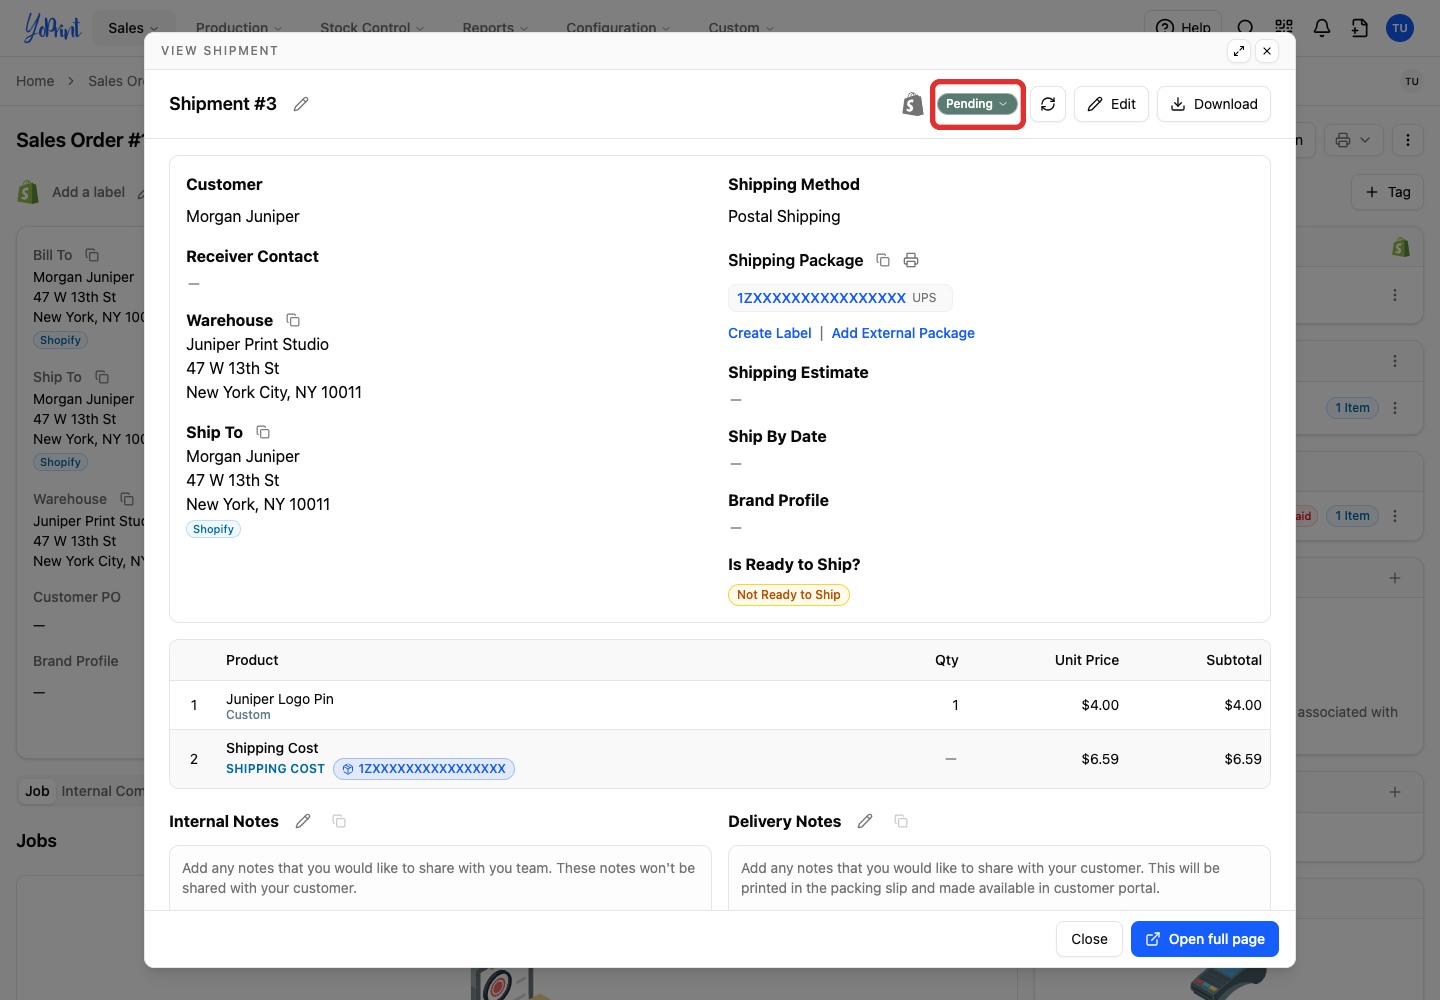Viewport: 1440px width, 1000px height.
Task: Open the notifications bell in top bar
Action: click(x=1322, y=28)
